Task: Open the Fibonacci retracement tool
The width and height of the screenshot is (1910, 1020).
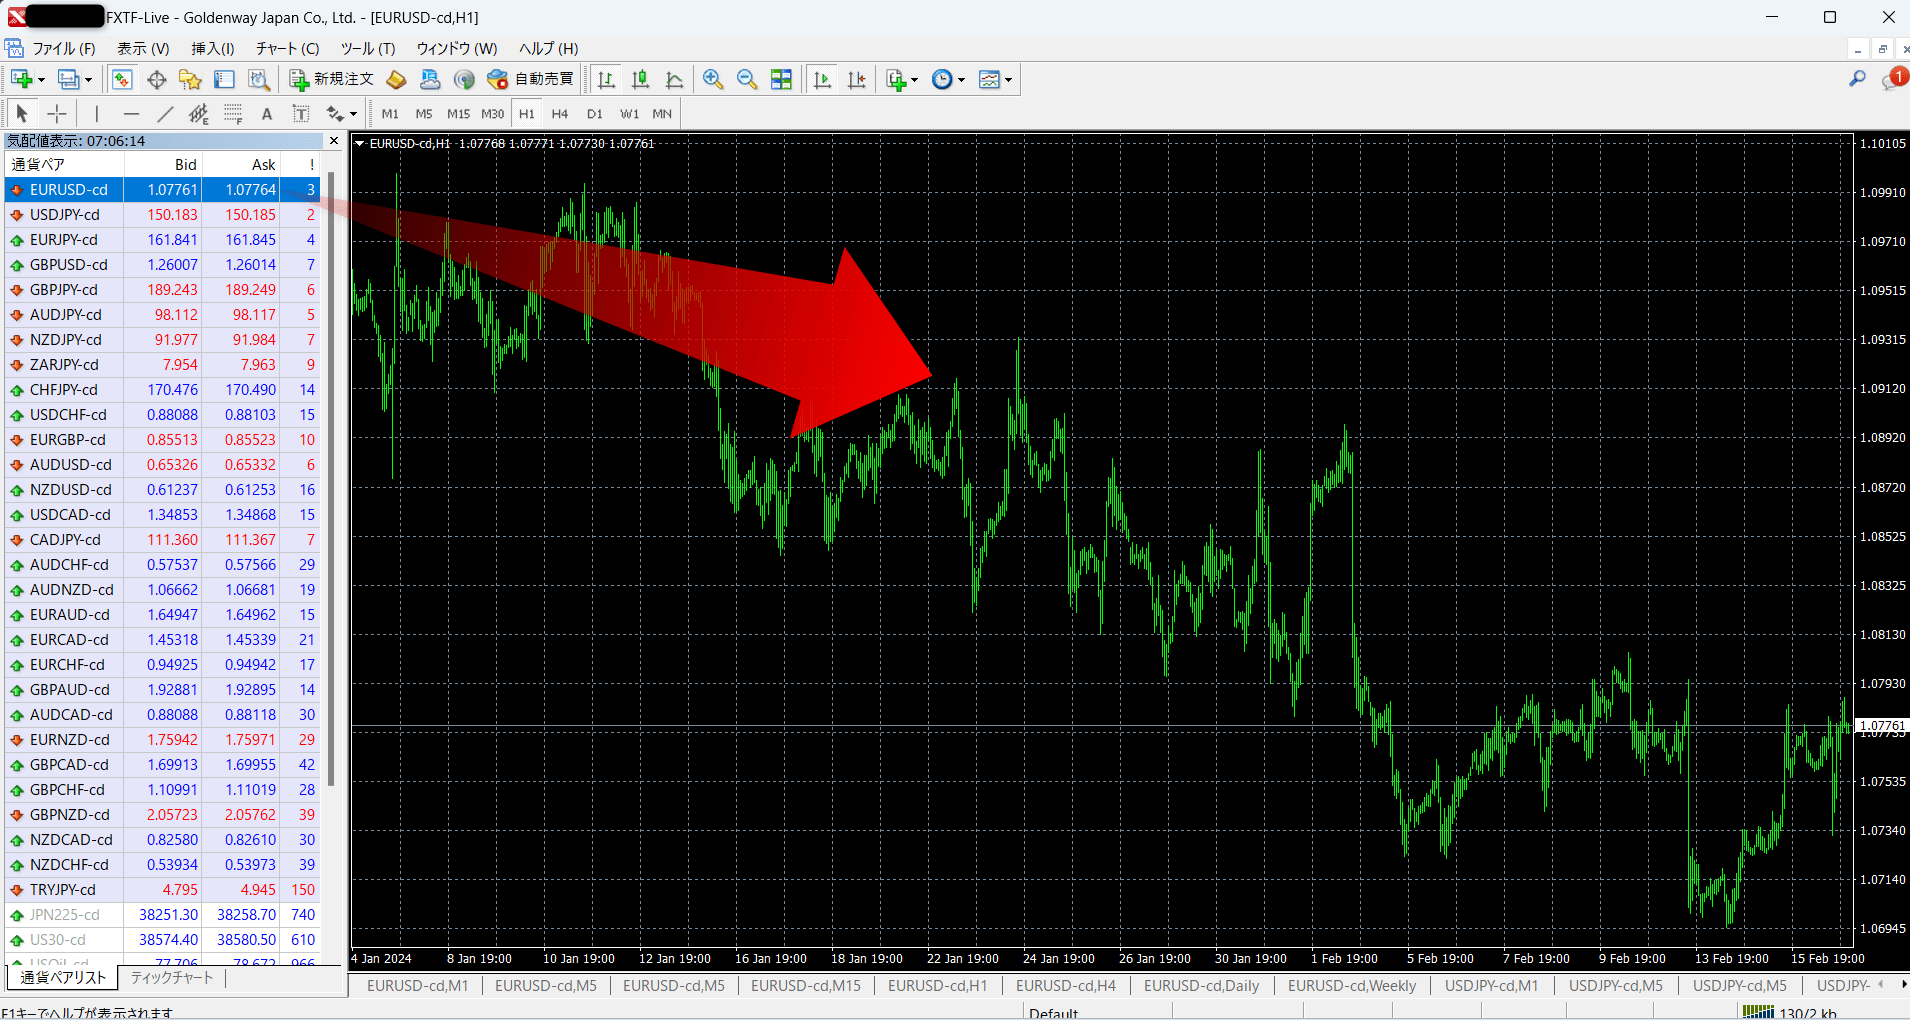Action: [x=233, y=113]
